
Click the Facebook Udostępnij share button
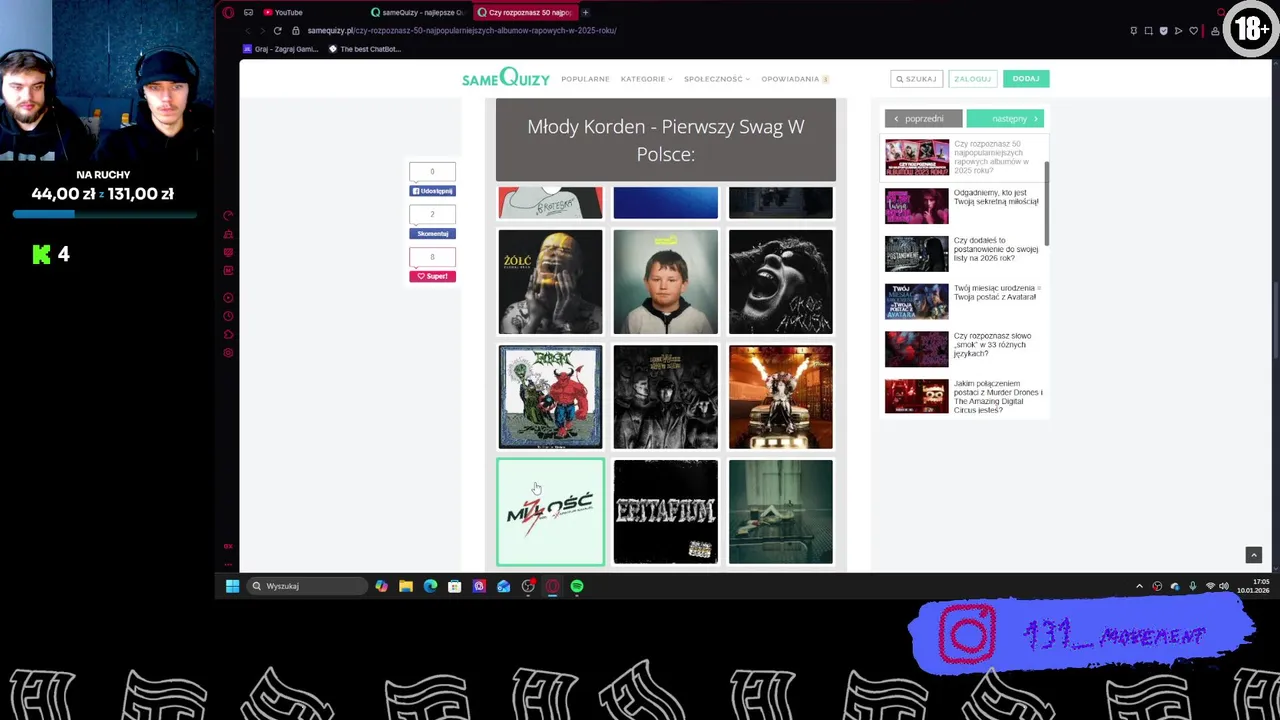432,191
